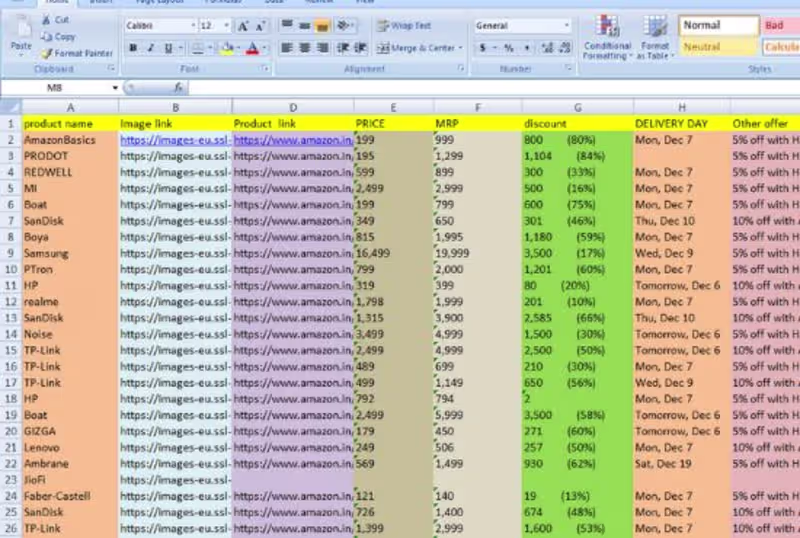Toggle Wrap Text
Screen dimensions: 800x538
coord(404,26)
